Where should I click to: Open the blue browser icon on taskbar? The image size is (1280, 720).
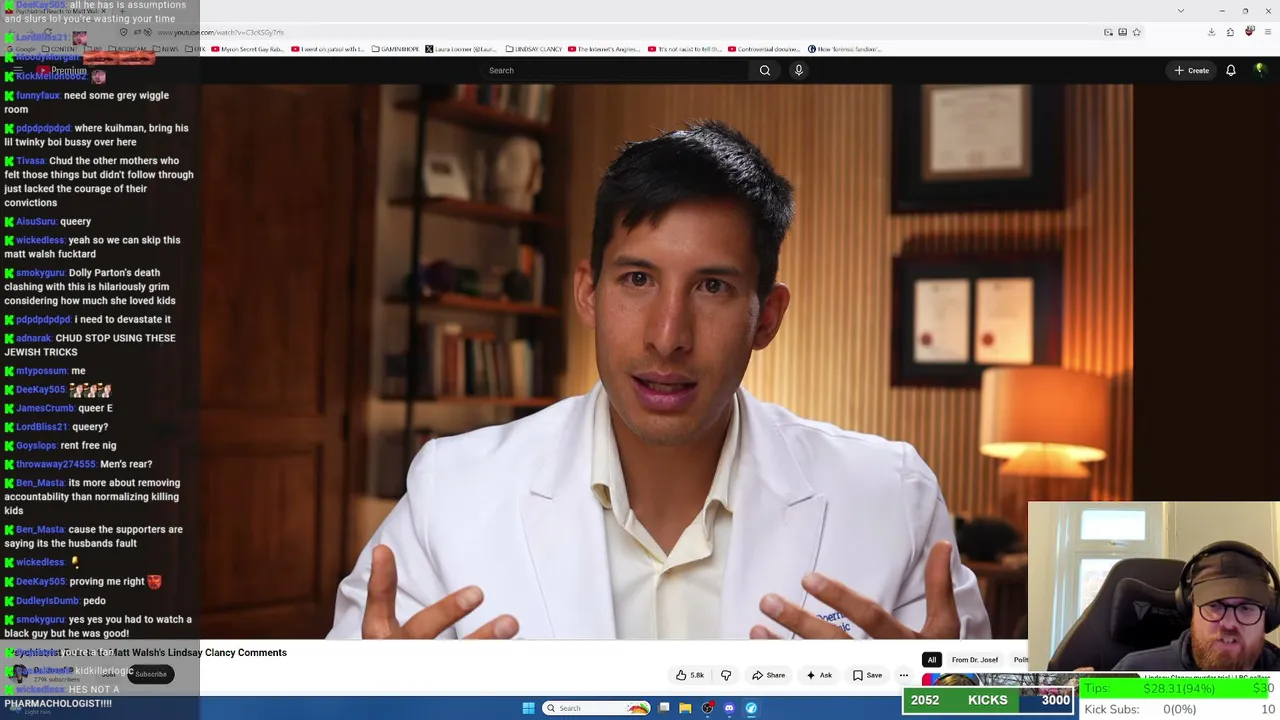(x=751, y=708)
